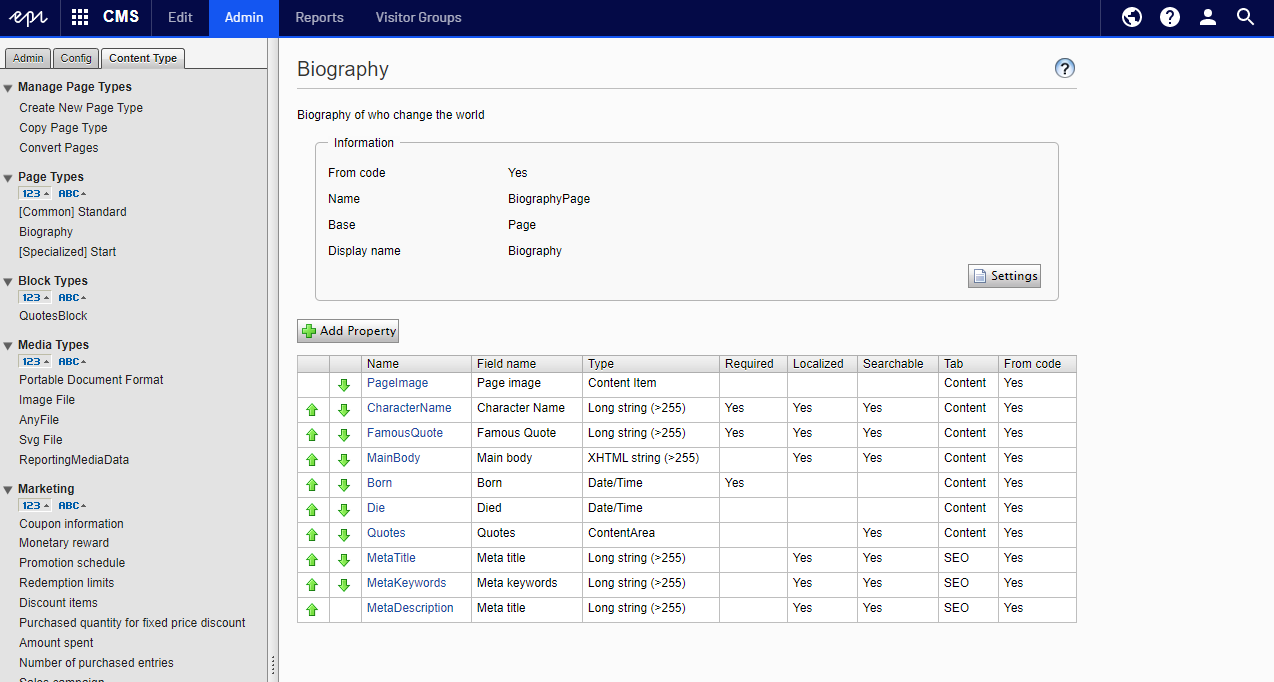Open the PageImage property link
1274x682 pixels.
tap(397, 383)
